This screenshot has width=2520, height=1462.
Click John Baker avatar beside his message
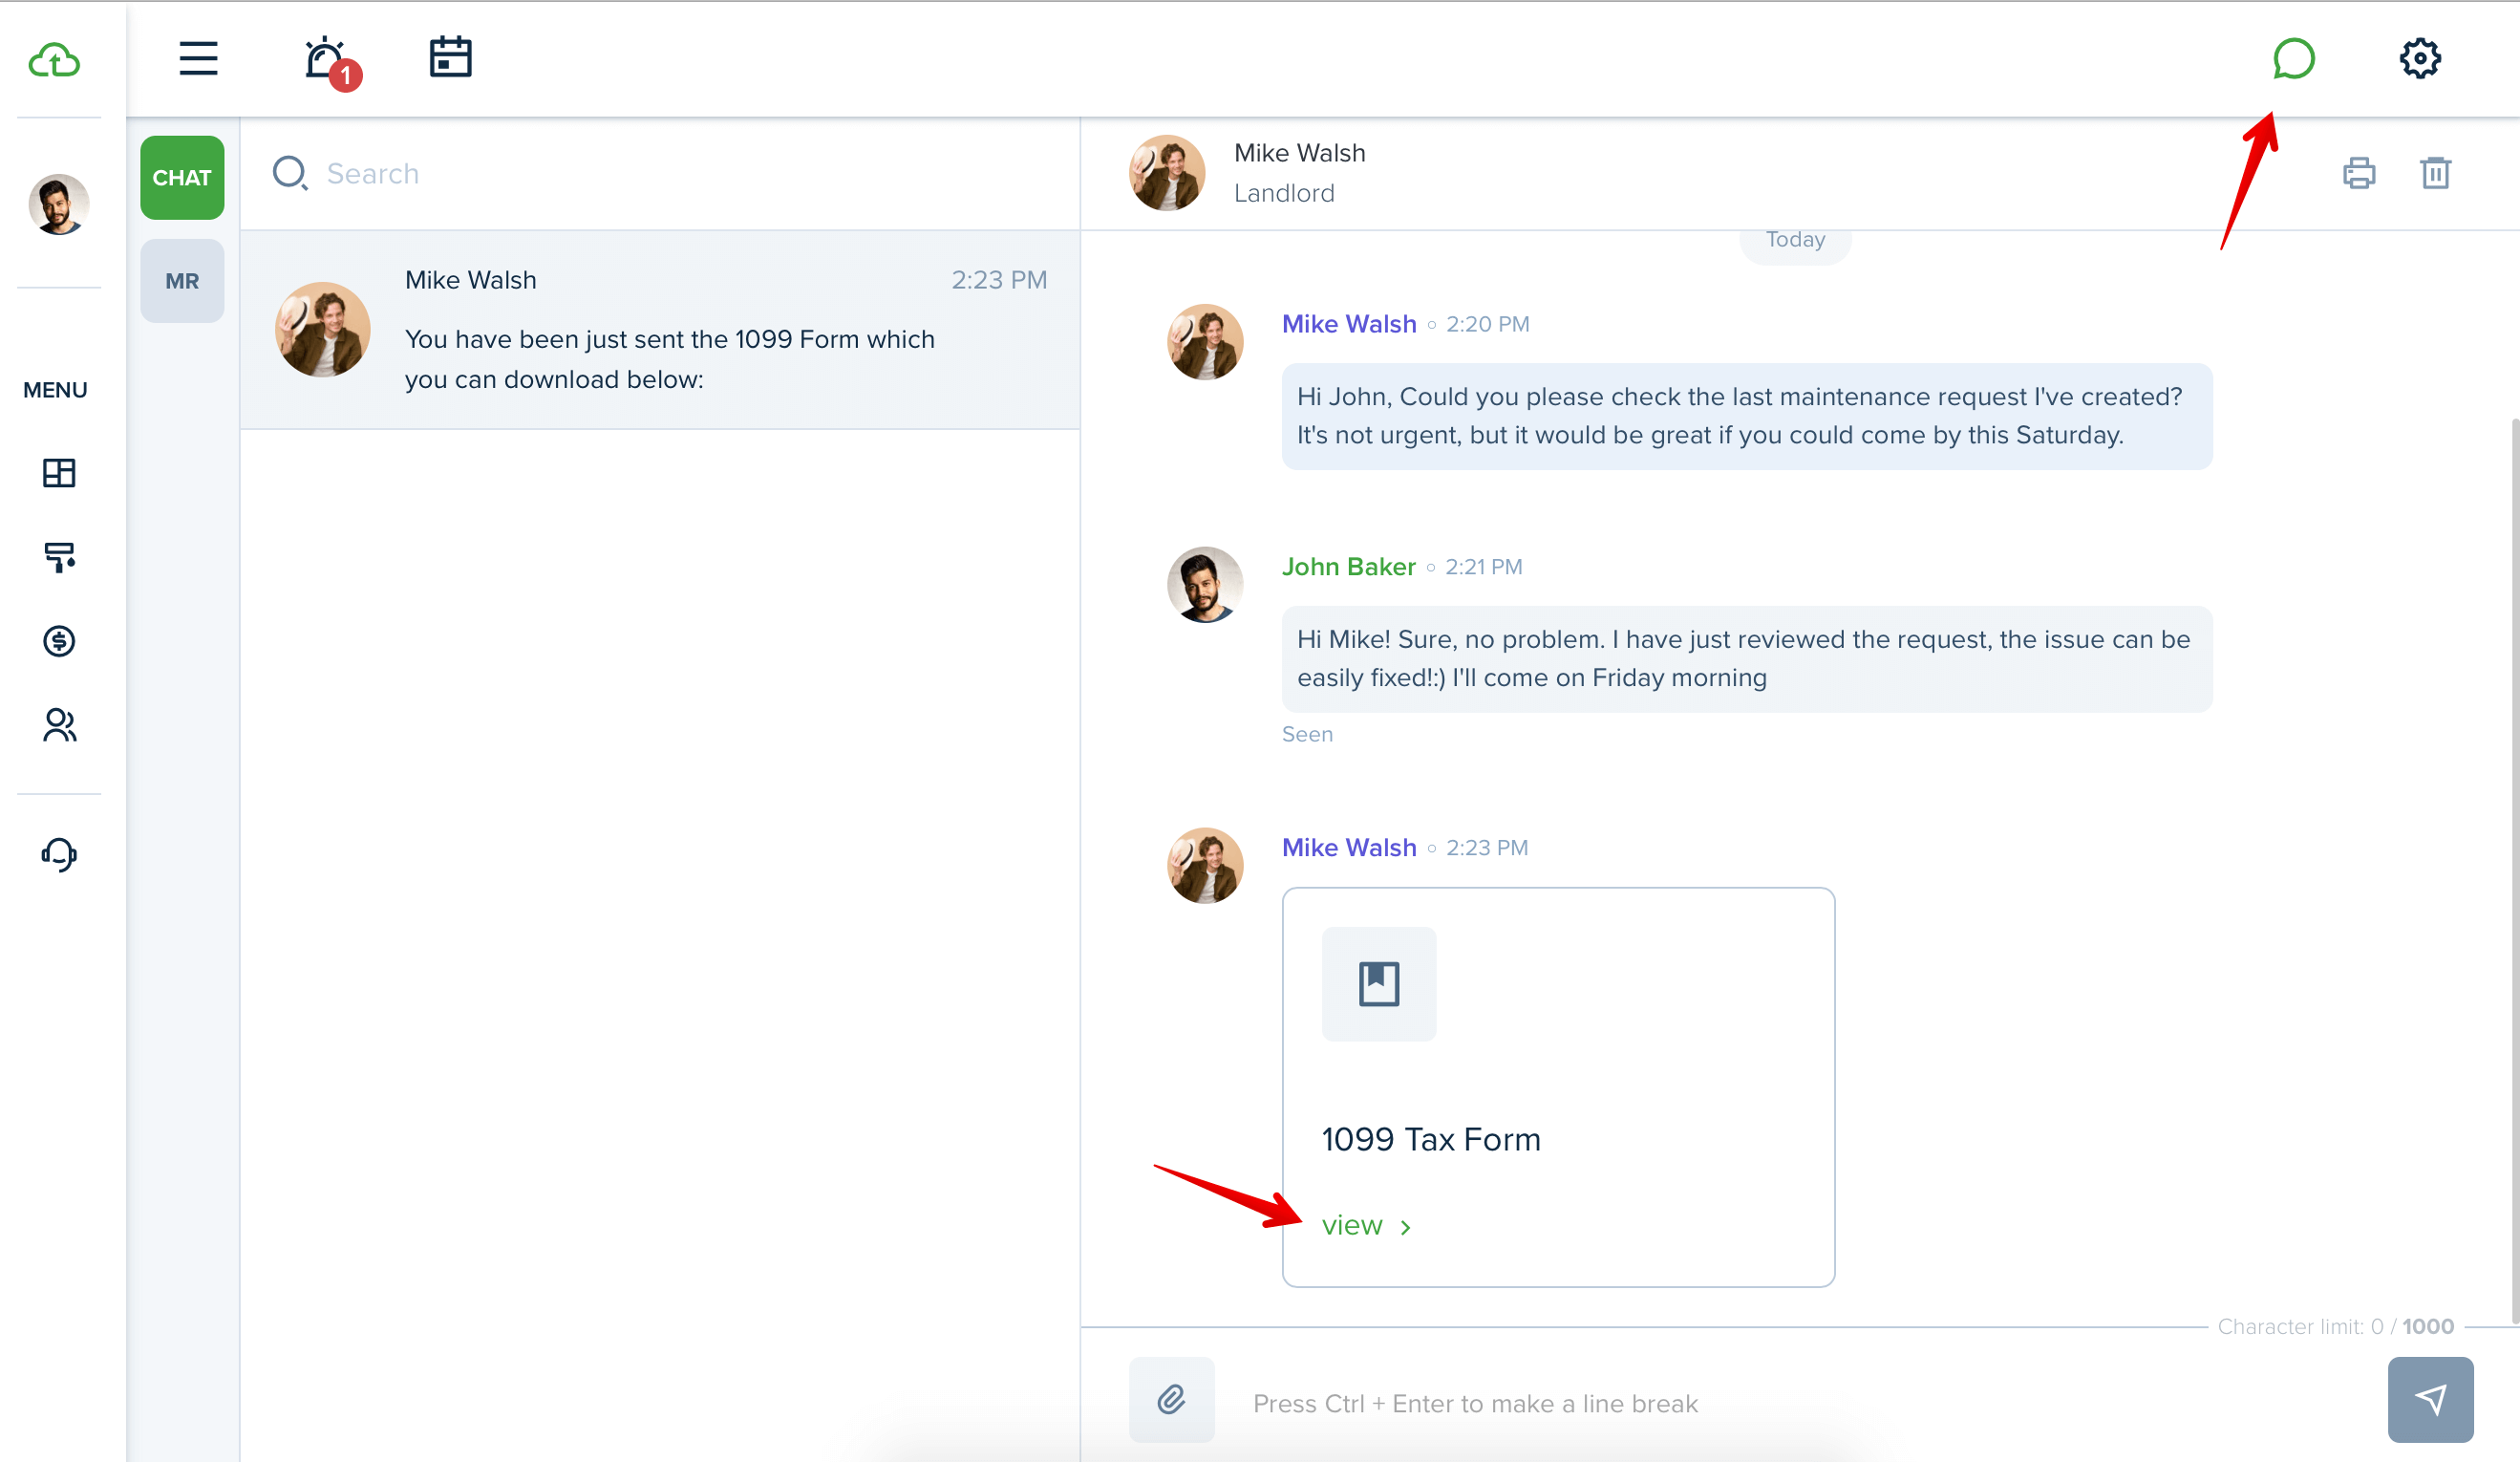point(1205,585)
